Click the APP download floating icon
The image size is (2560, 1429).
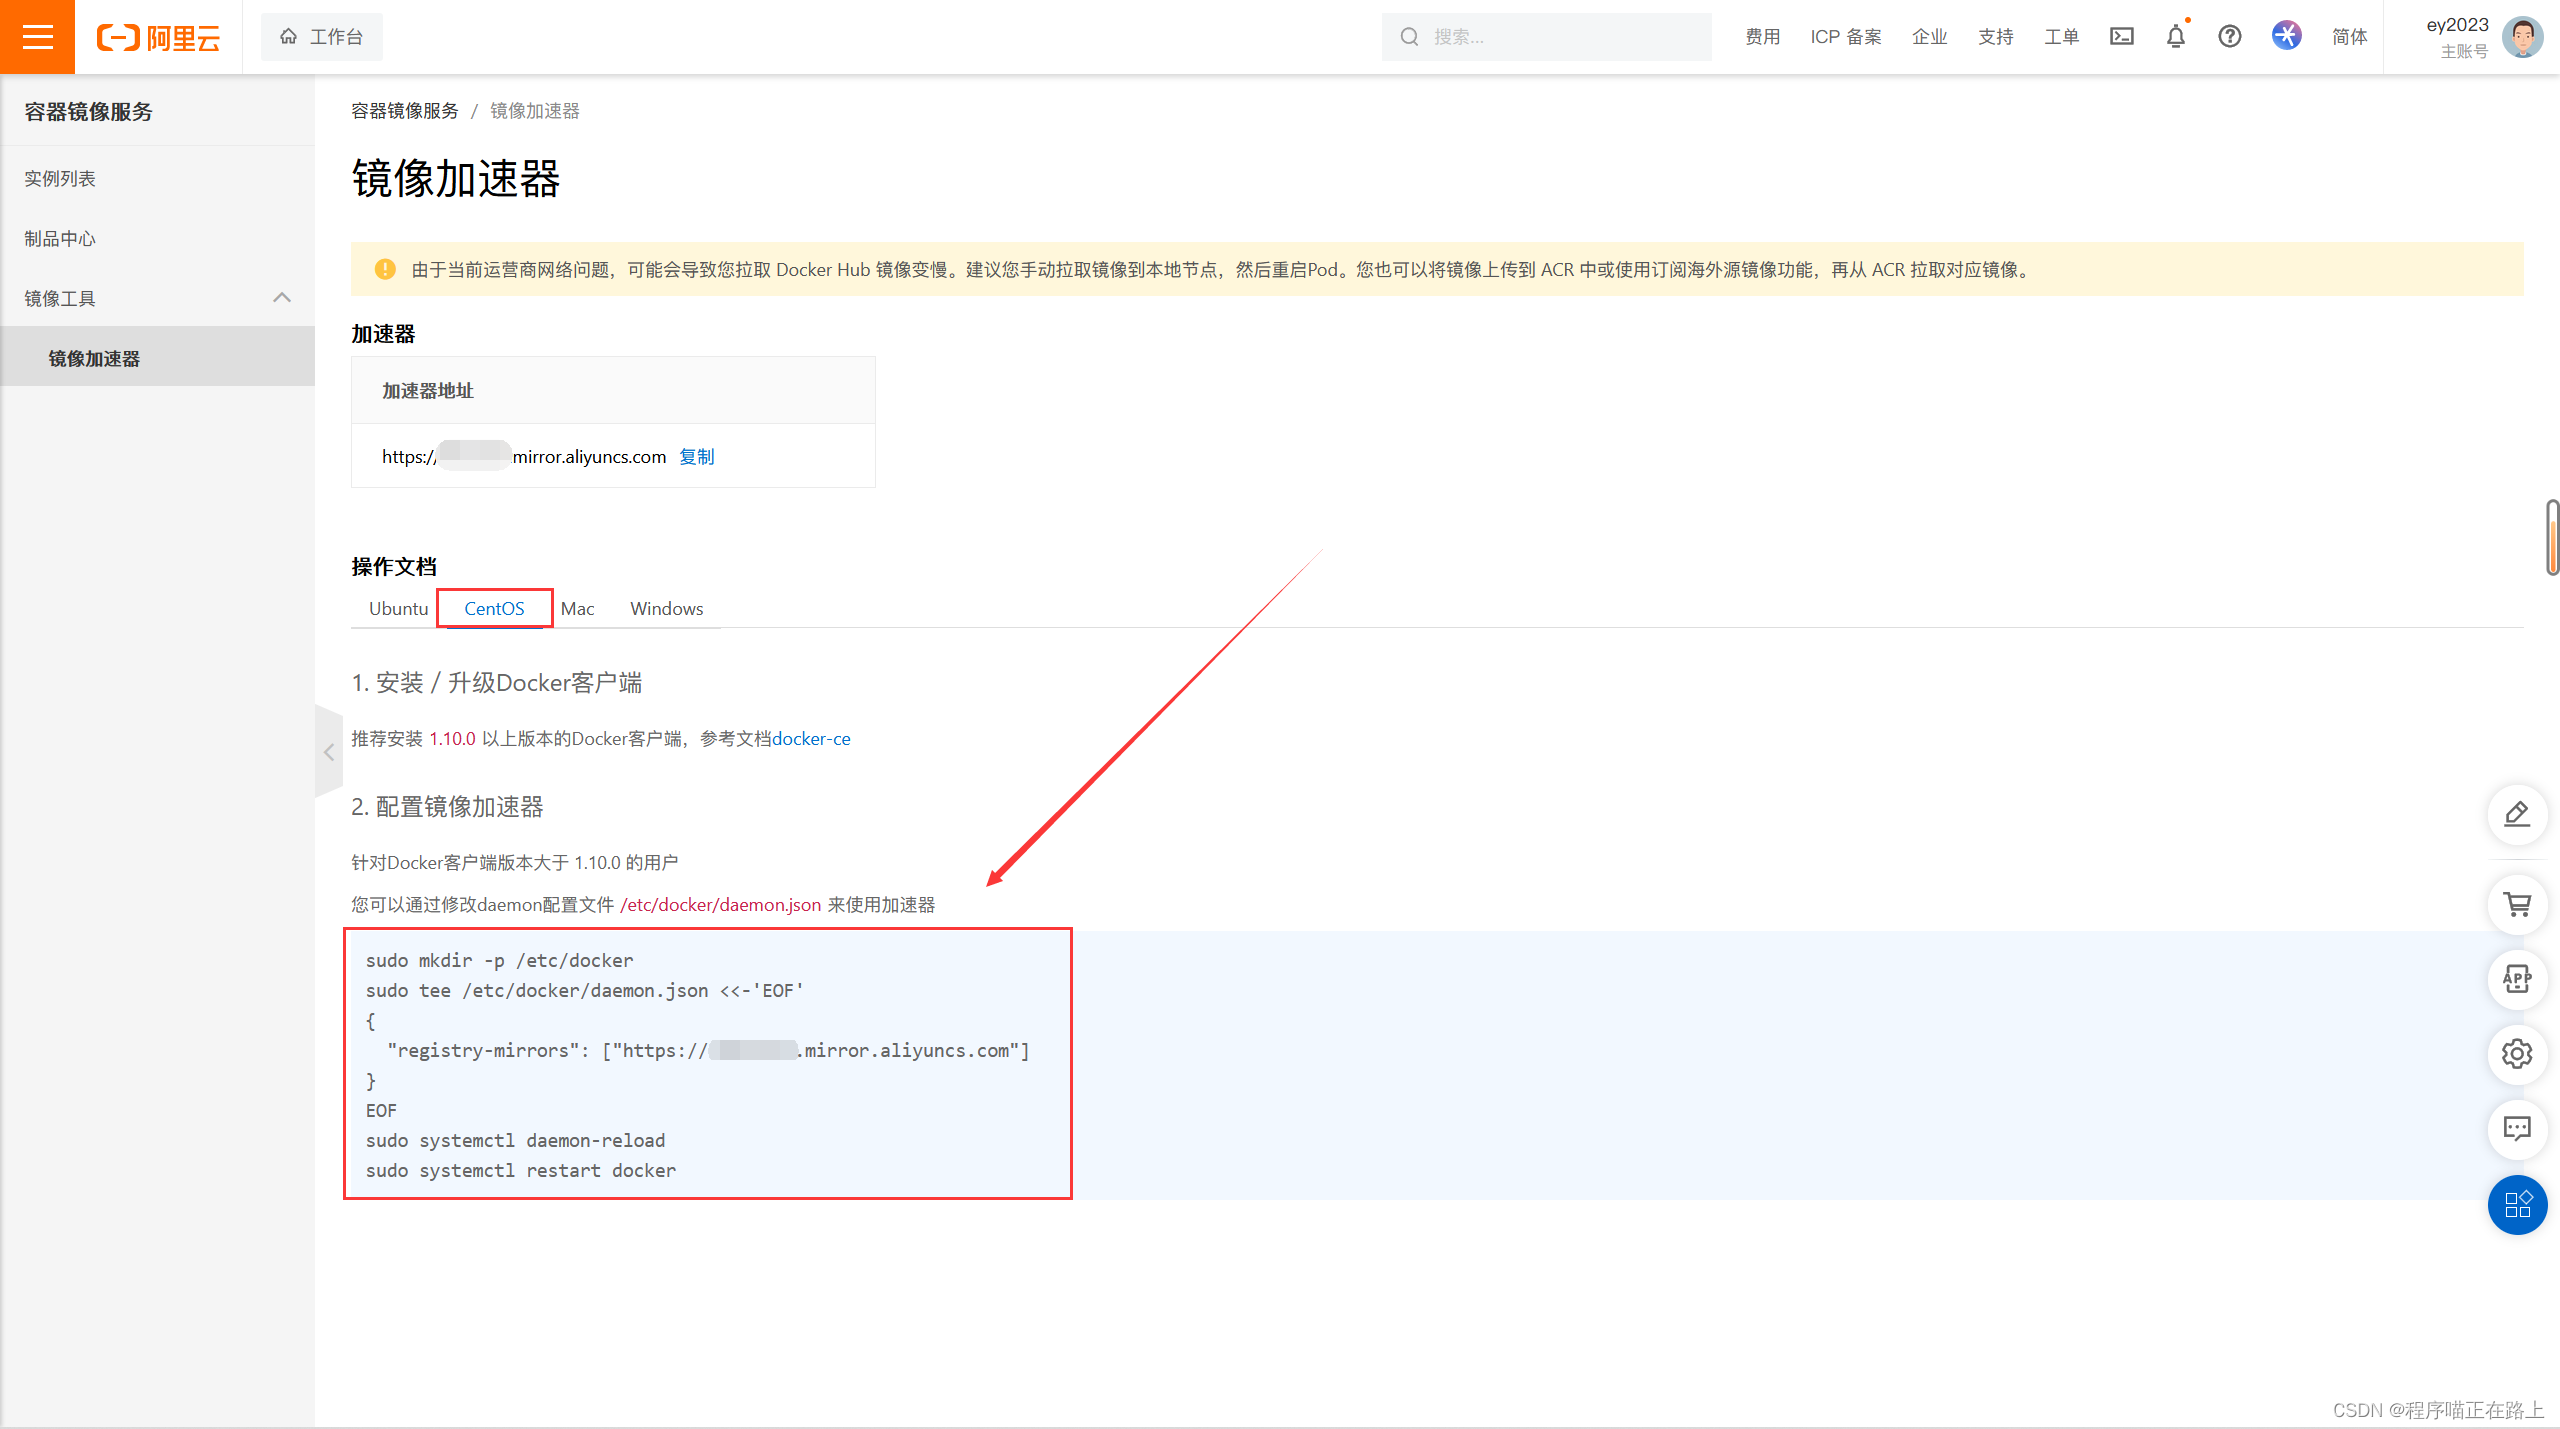click(2516, 979)
